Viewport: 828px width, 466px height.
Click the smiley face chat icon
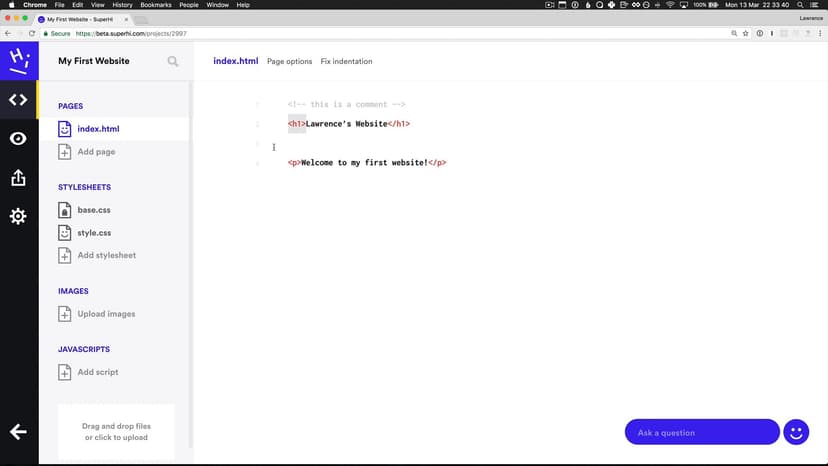[x=796, y=432]
